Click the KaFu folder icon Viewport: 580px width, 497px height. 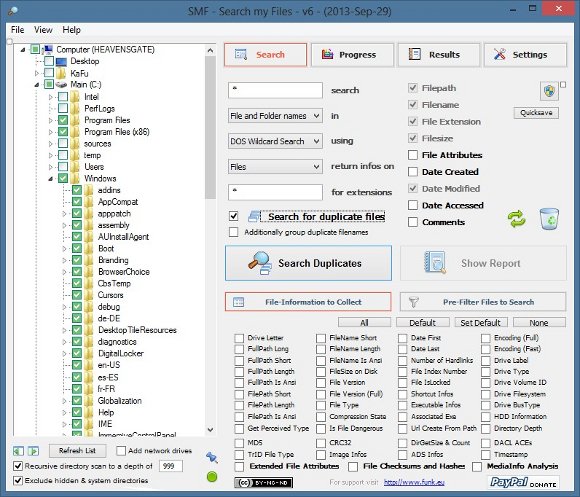(x=61, y=73)
